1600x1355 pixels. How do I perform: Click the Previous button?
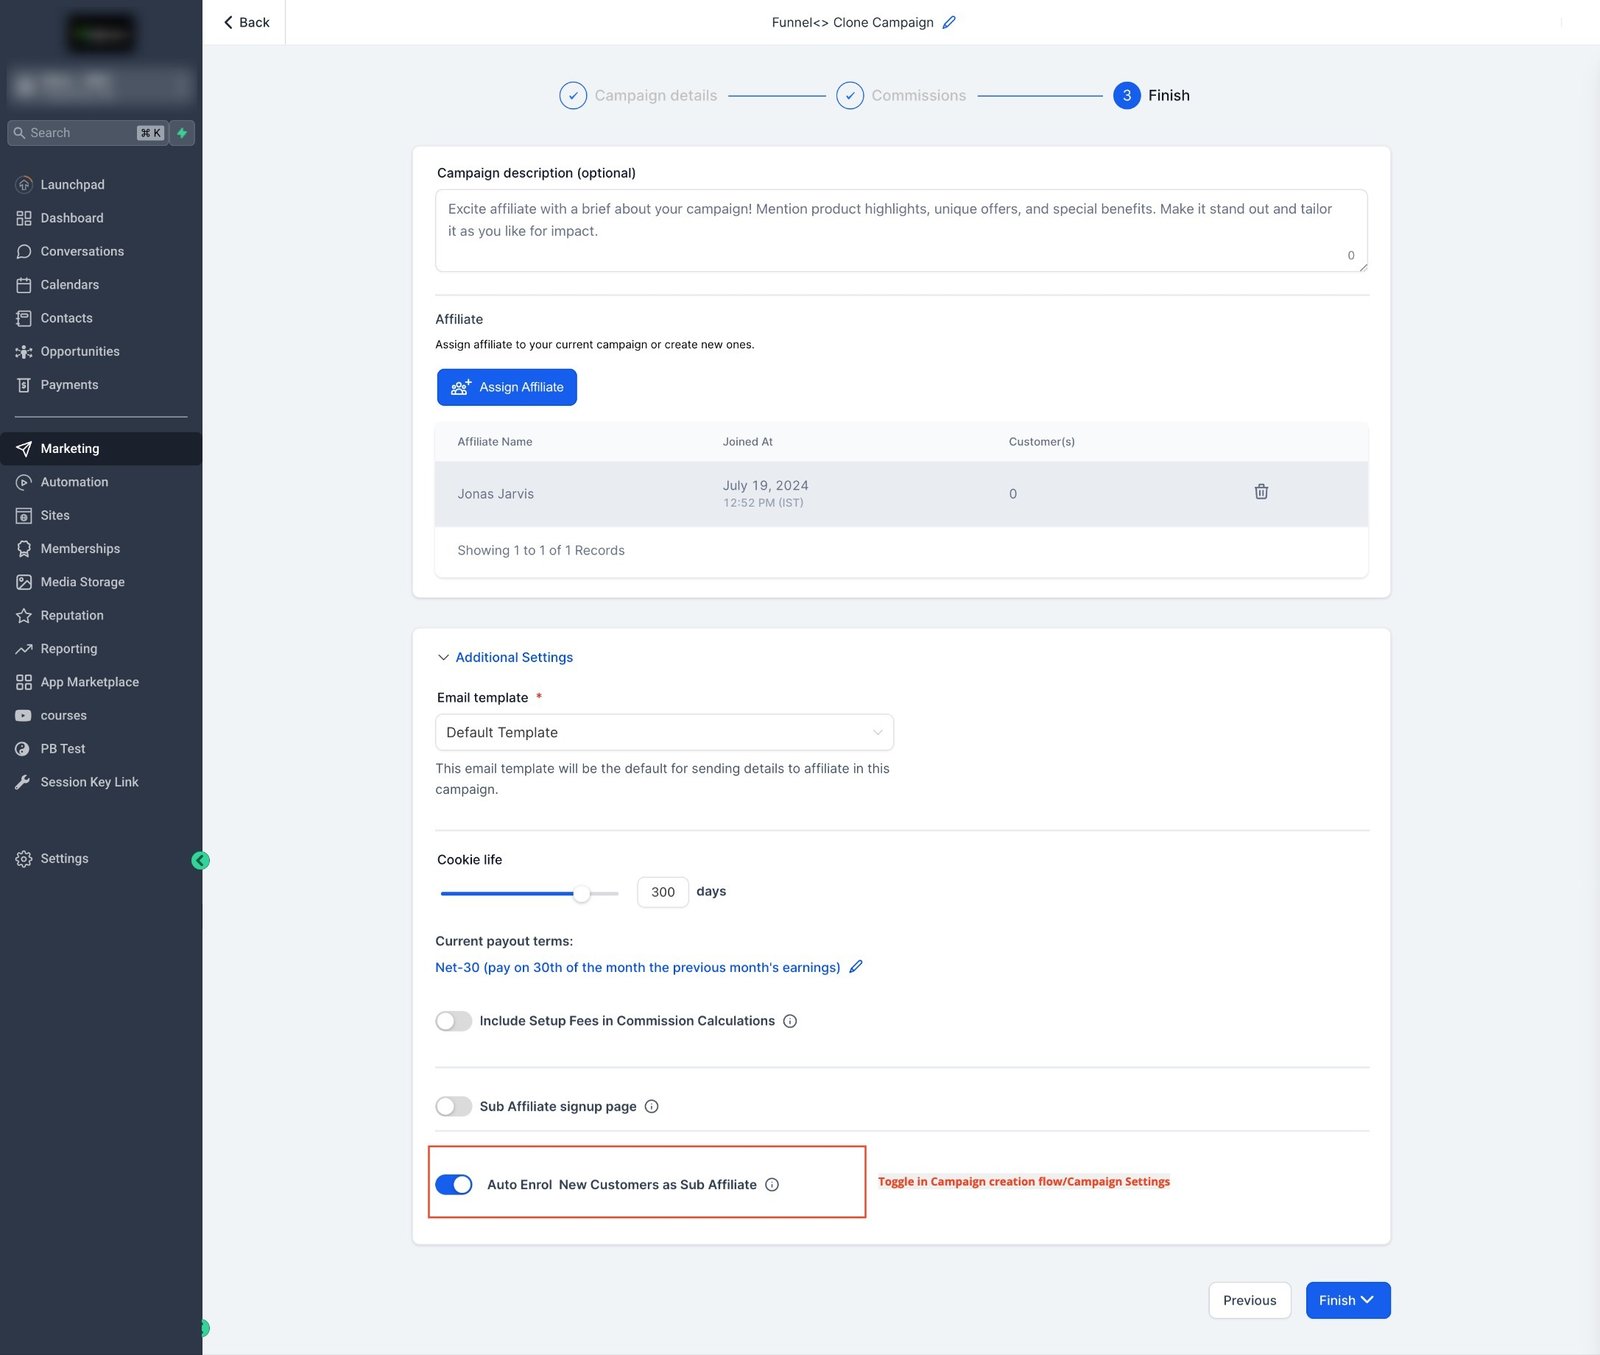[1249, 1300]
